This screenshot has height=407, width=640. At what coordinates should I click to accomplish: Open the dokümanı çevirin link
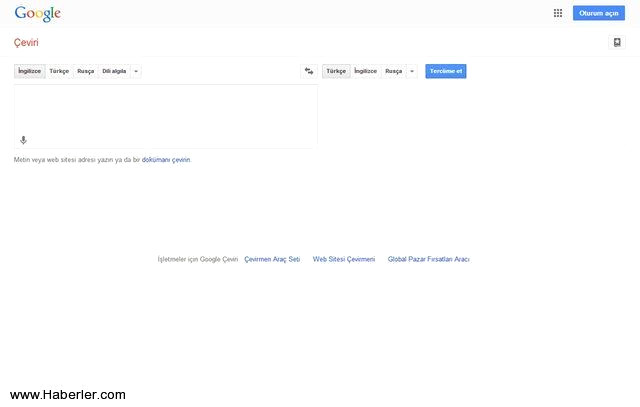point(166,160)
